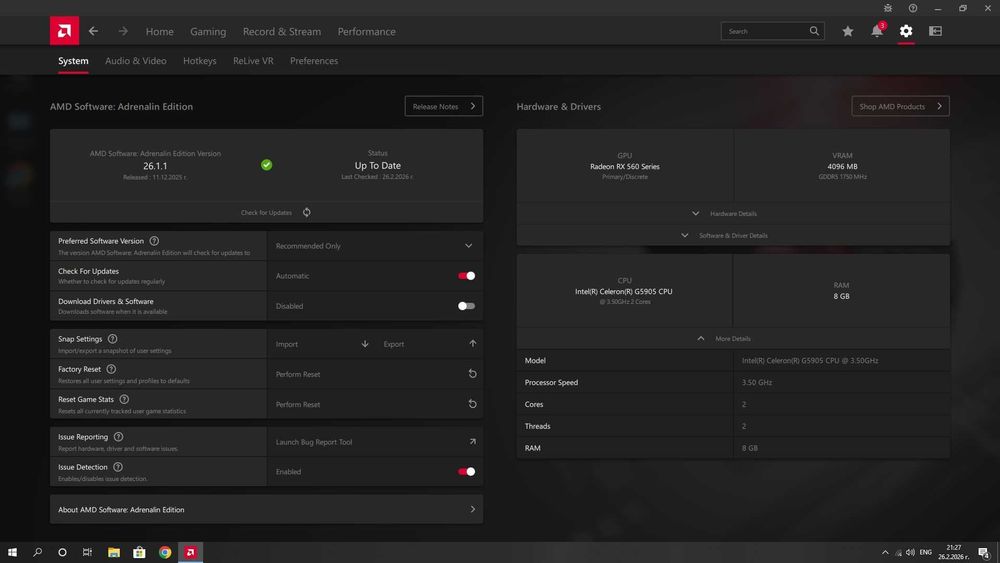This screenshot has width=1000, height=563.
Task: Disable the Check For Updates toggle
Action: click(466, 276)
